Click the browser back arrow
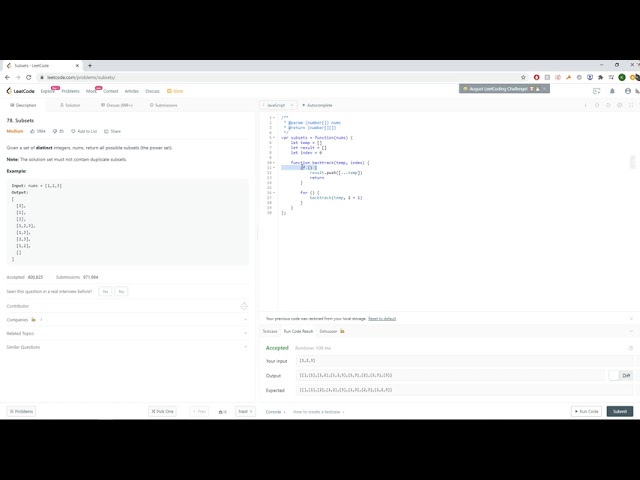Image resolution: width=640 pixels, height=480 pixels. pos(7,77)
